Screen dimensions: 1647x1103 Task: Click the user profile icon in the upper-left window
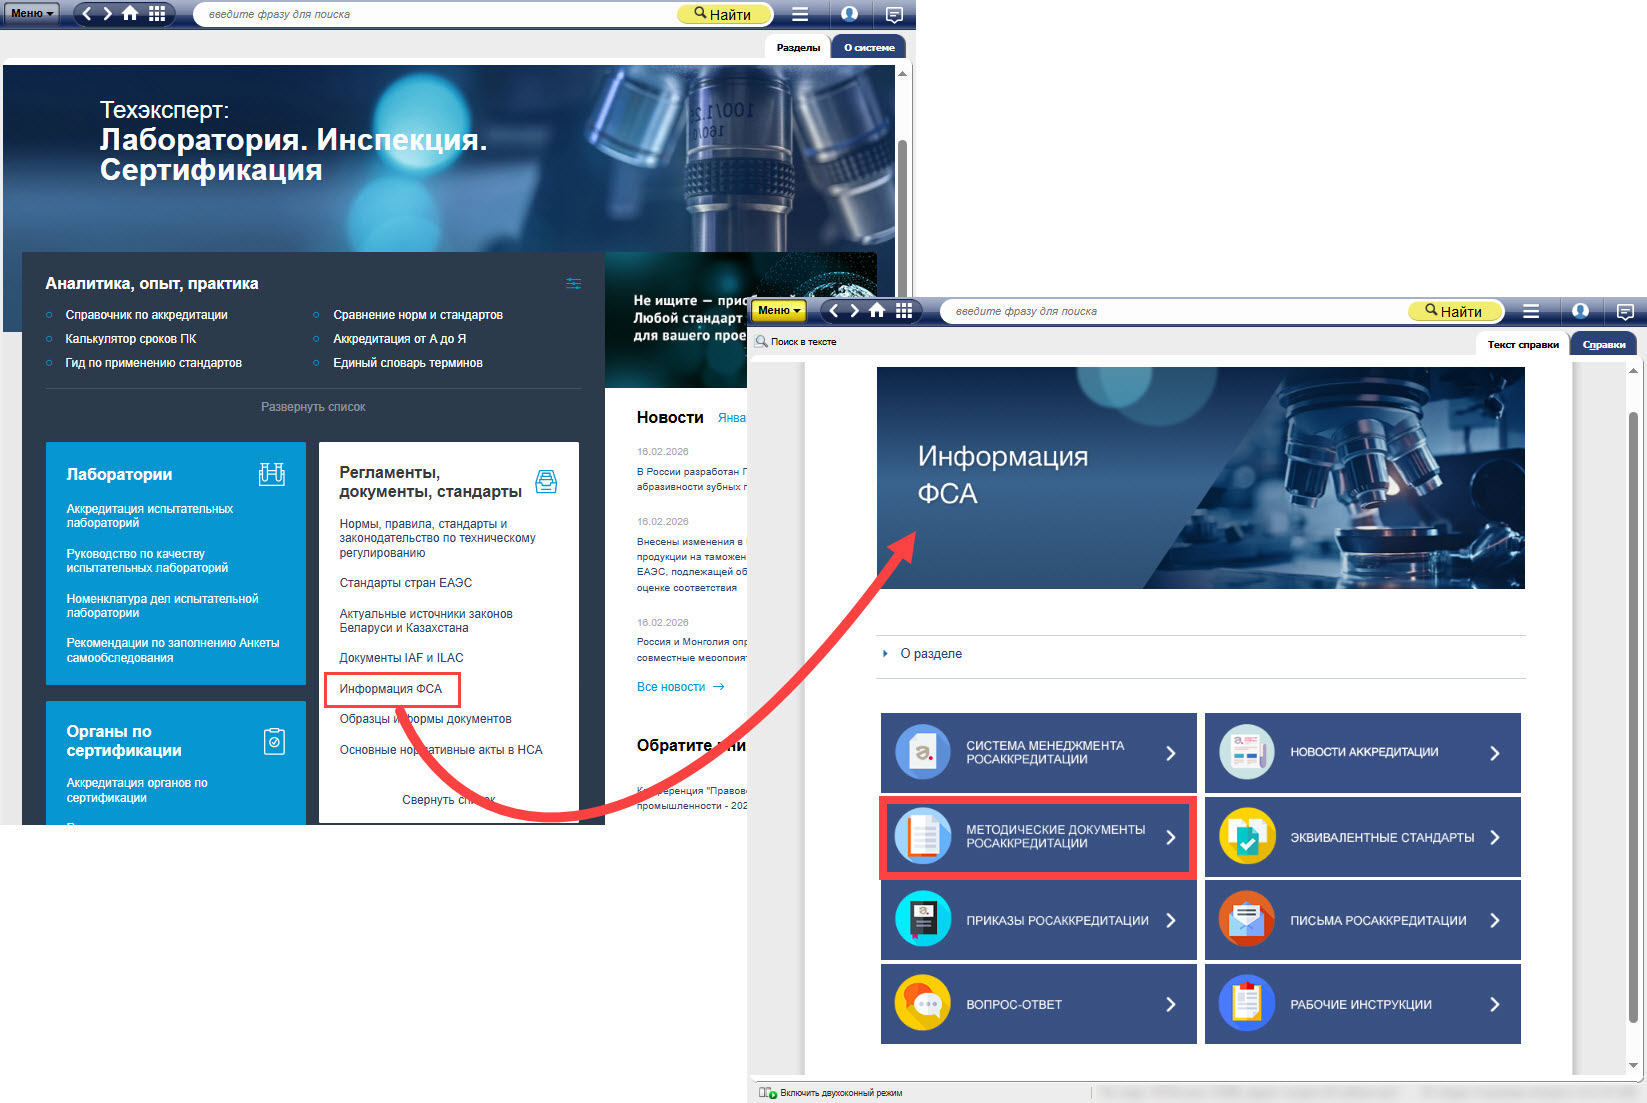[849, 14]
